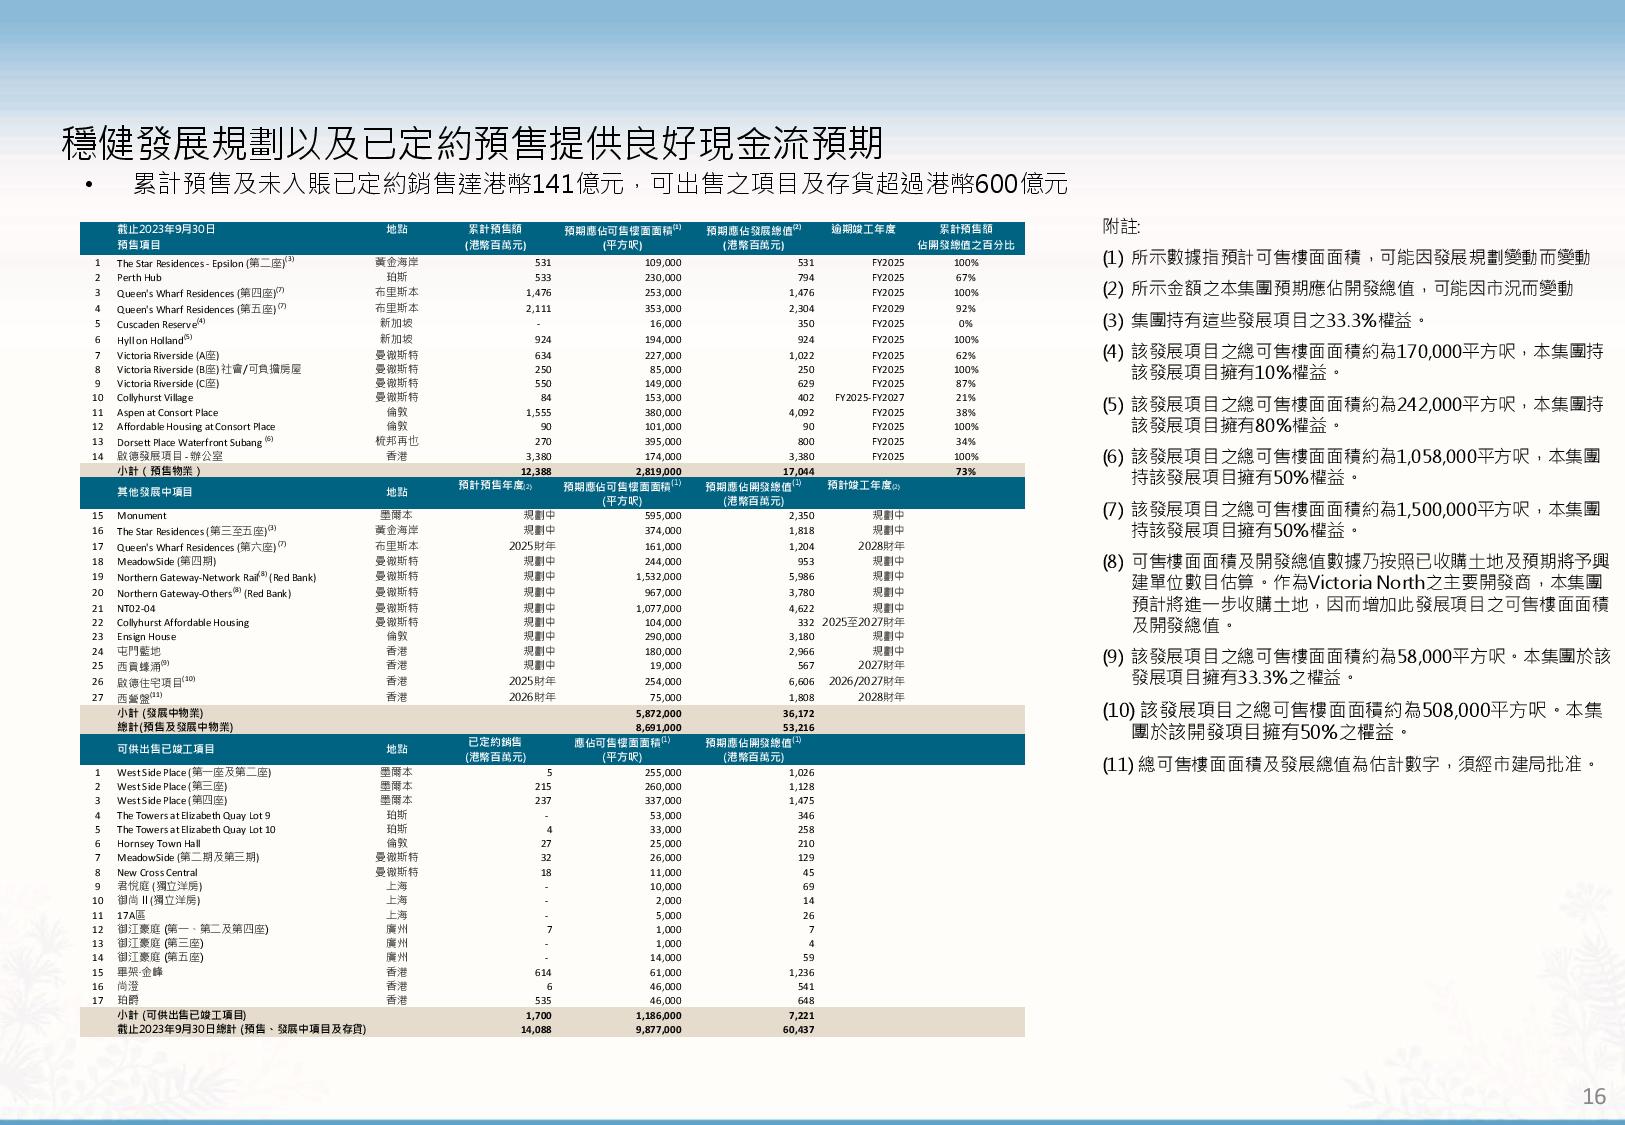Click Queen's Wharf Residences (第六座) row name
This screenshot has width=1625, height=1125.
tap(201, 547)
